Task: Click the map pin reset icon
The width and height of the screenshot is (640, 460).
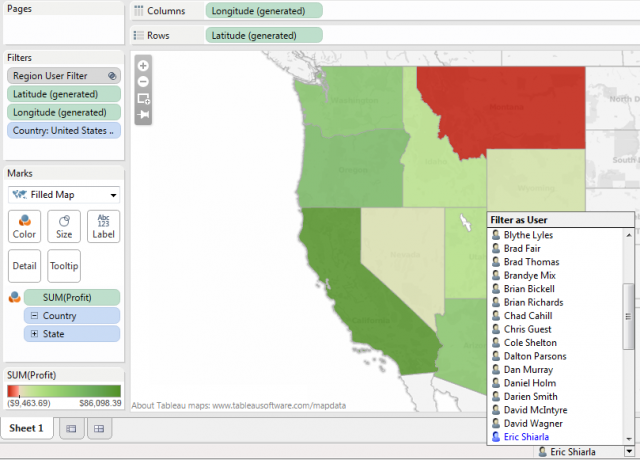Action: (143, 115)
